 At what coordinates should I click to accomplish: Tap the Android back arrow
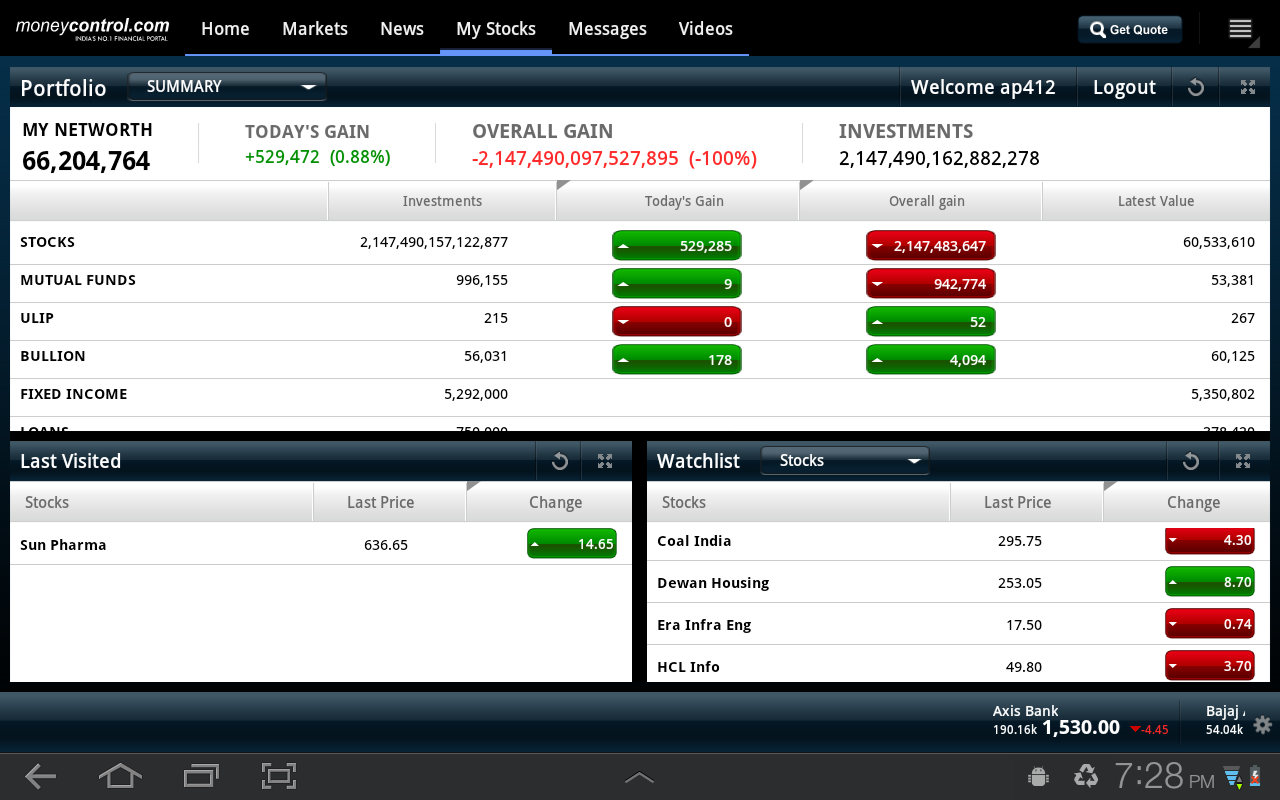[40, 775]
